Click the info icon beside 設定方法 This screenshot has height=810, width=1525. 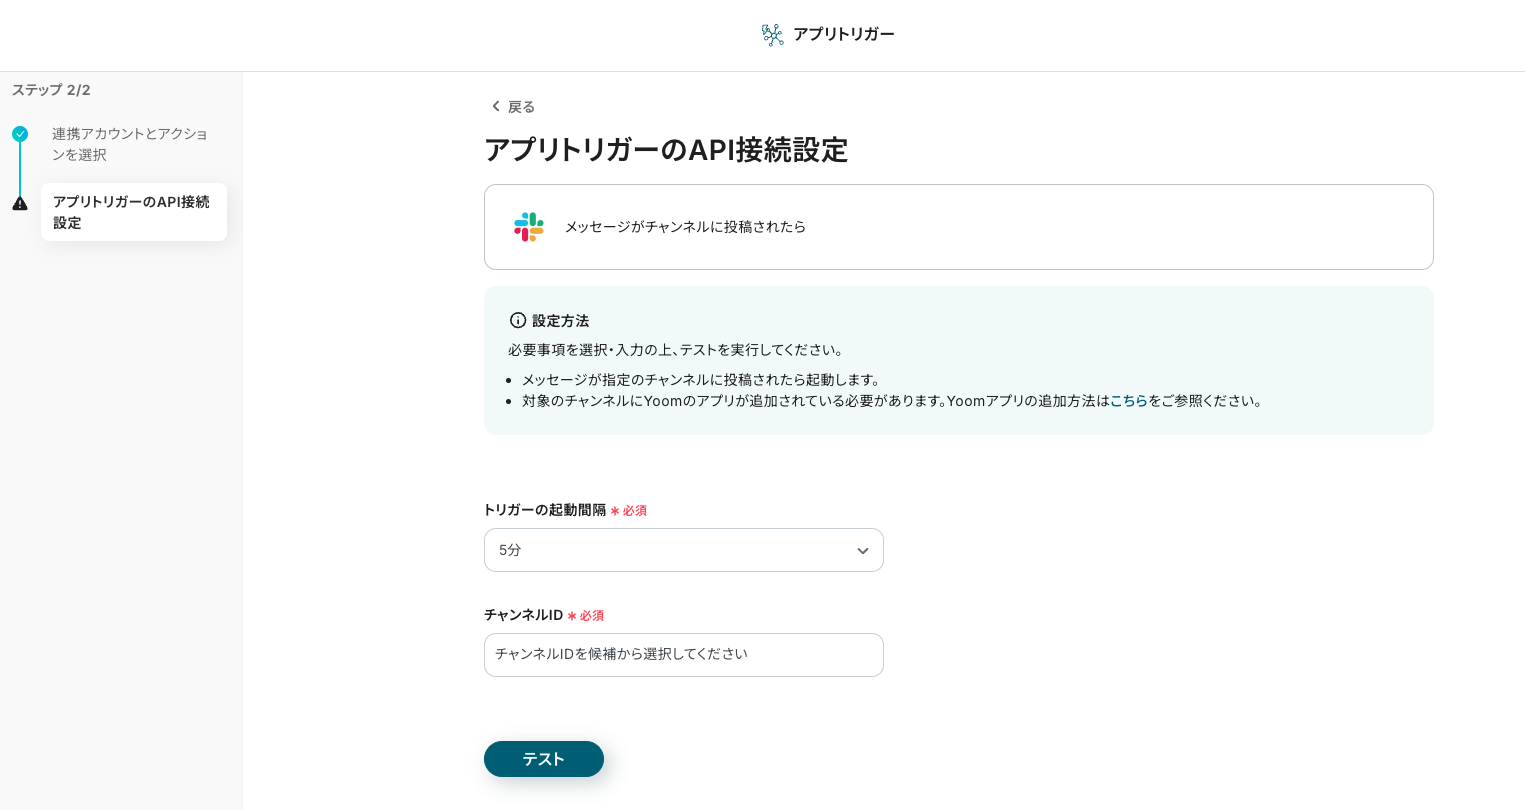518,320
